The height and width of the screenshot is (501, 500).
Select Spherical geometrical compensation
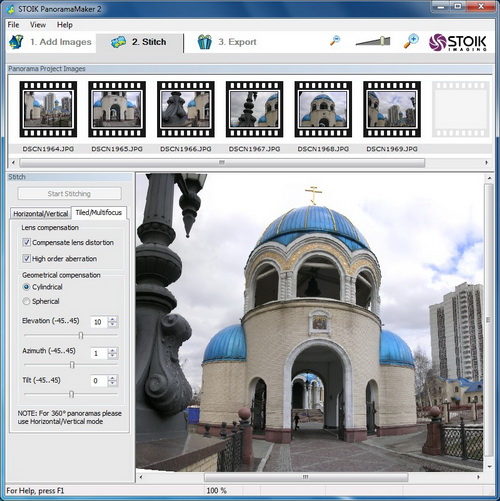click(x=26, y=301)
